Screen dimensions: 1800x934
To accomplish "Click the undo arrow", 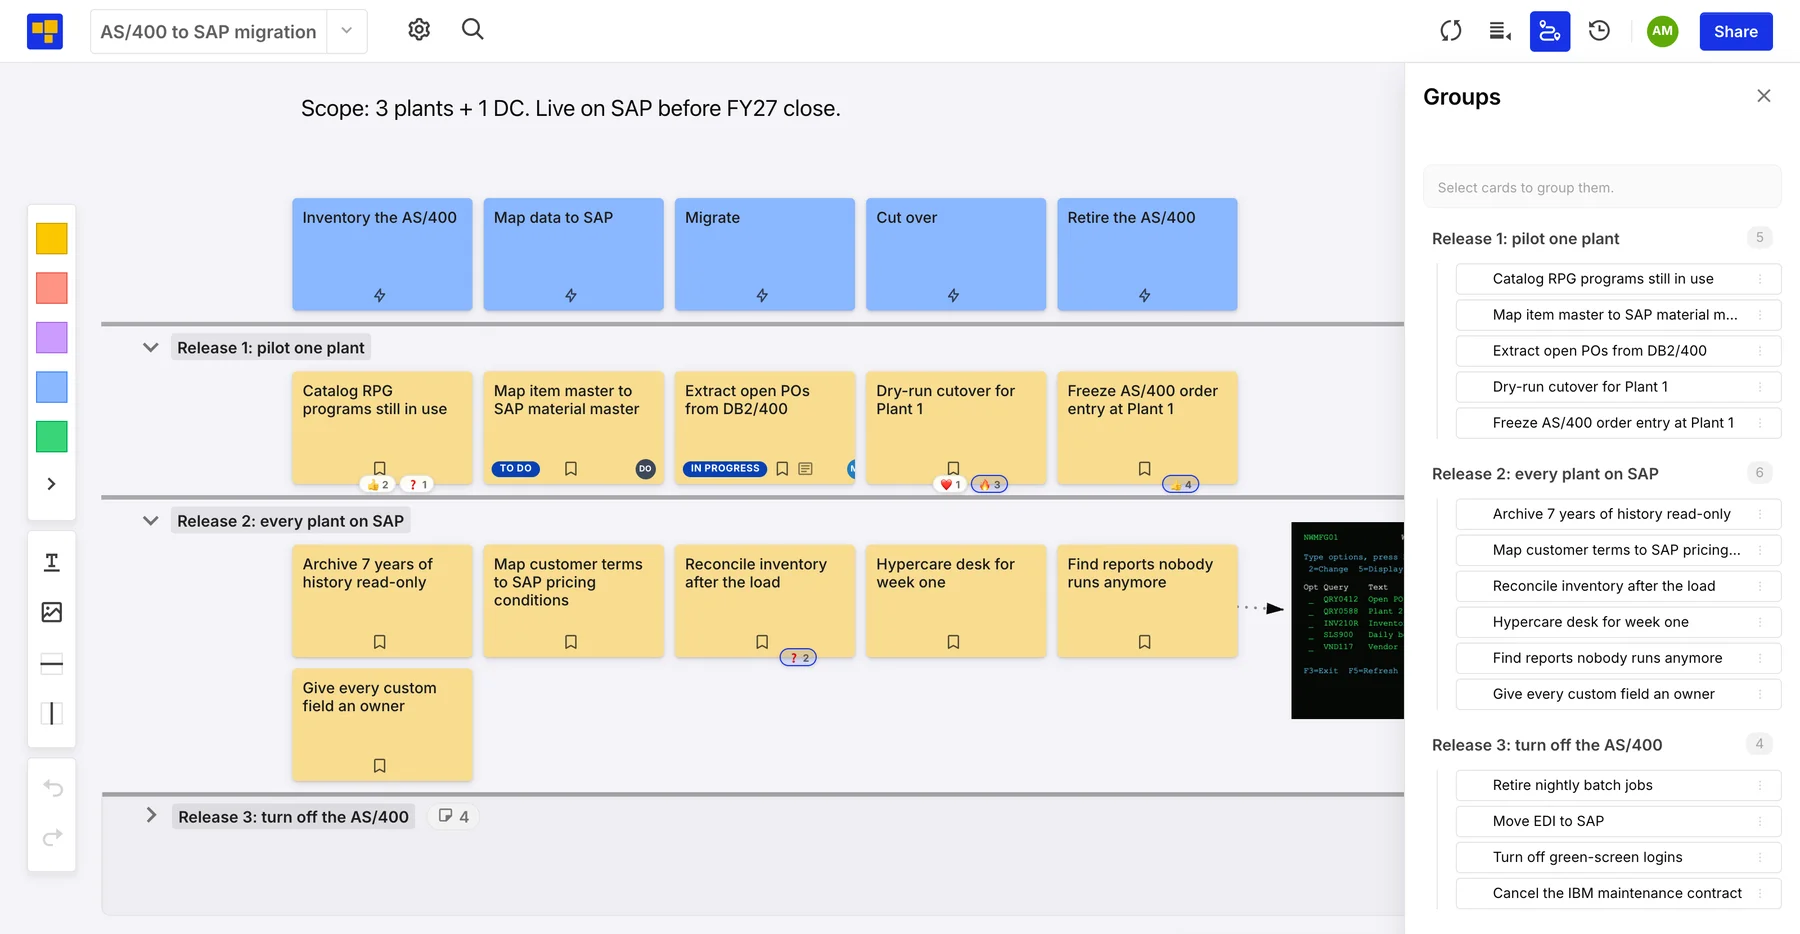I will point(53,789).
